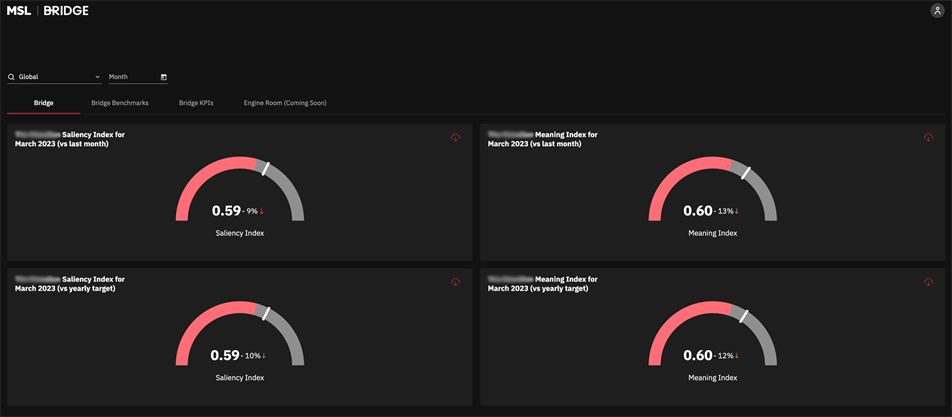Screen dimensions: 952x417
Task: Download Meaning Index vs last month card
Action: click(x=928, y=138)
